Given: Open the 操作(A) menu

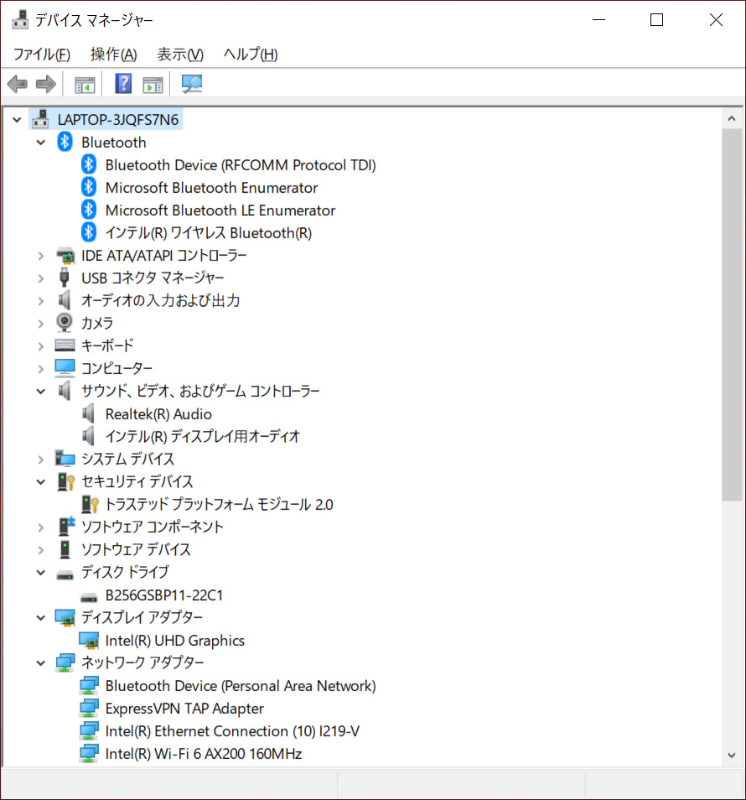Looking at the screenshot, I should [114, 54].
